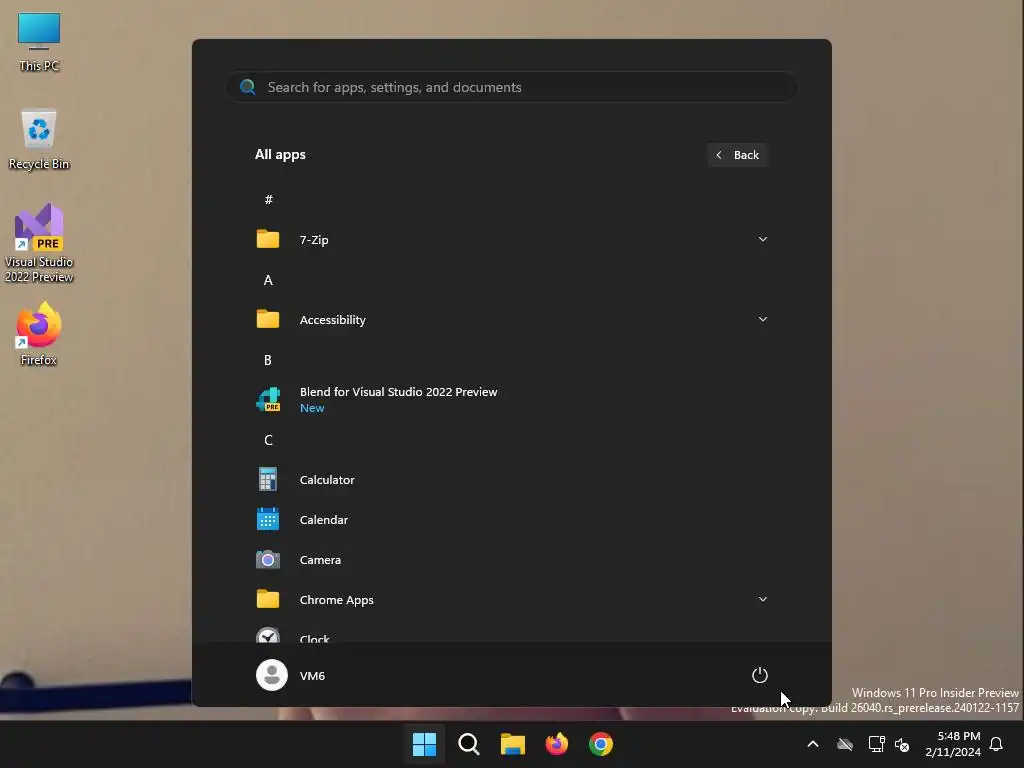This screenshot has width=1024, height=768.
Task: Select the Recycle Bin desktop icon
Action: coord(39,140)
